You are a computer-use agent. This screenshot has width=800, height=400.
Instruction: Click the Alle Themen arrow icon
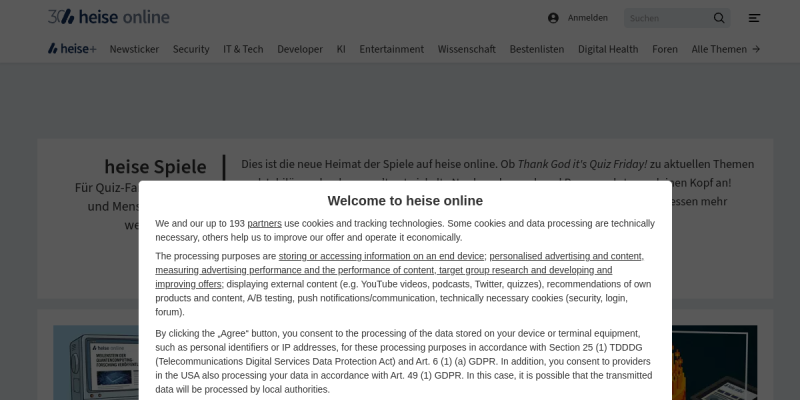point(756,49)
